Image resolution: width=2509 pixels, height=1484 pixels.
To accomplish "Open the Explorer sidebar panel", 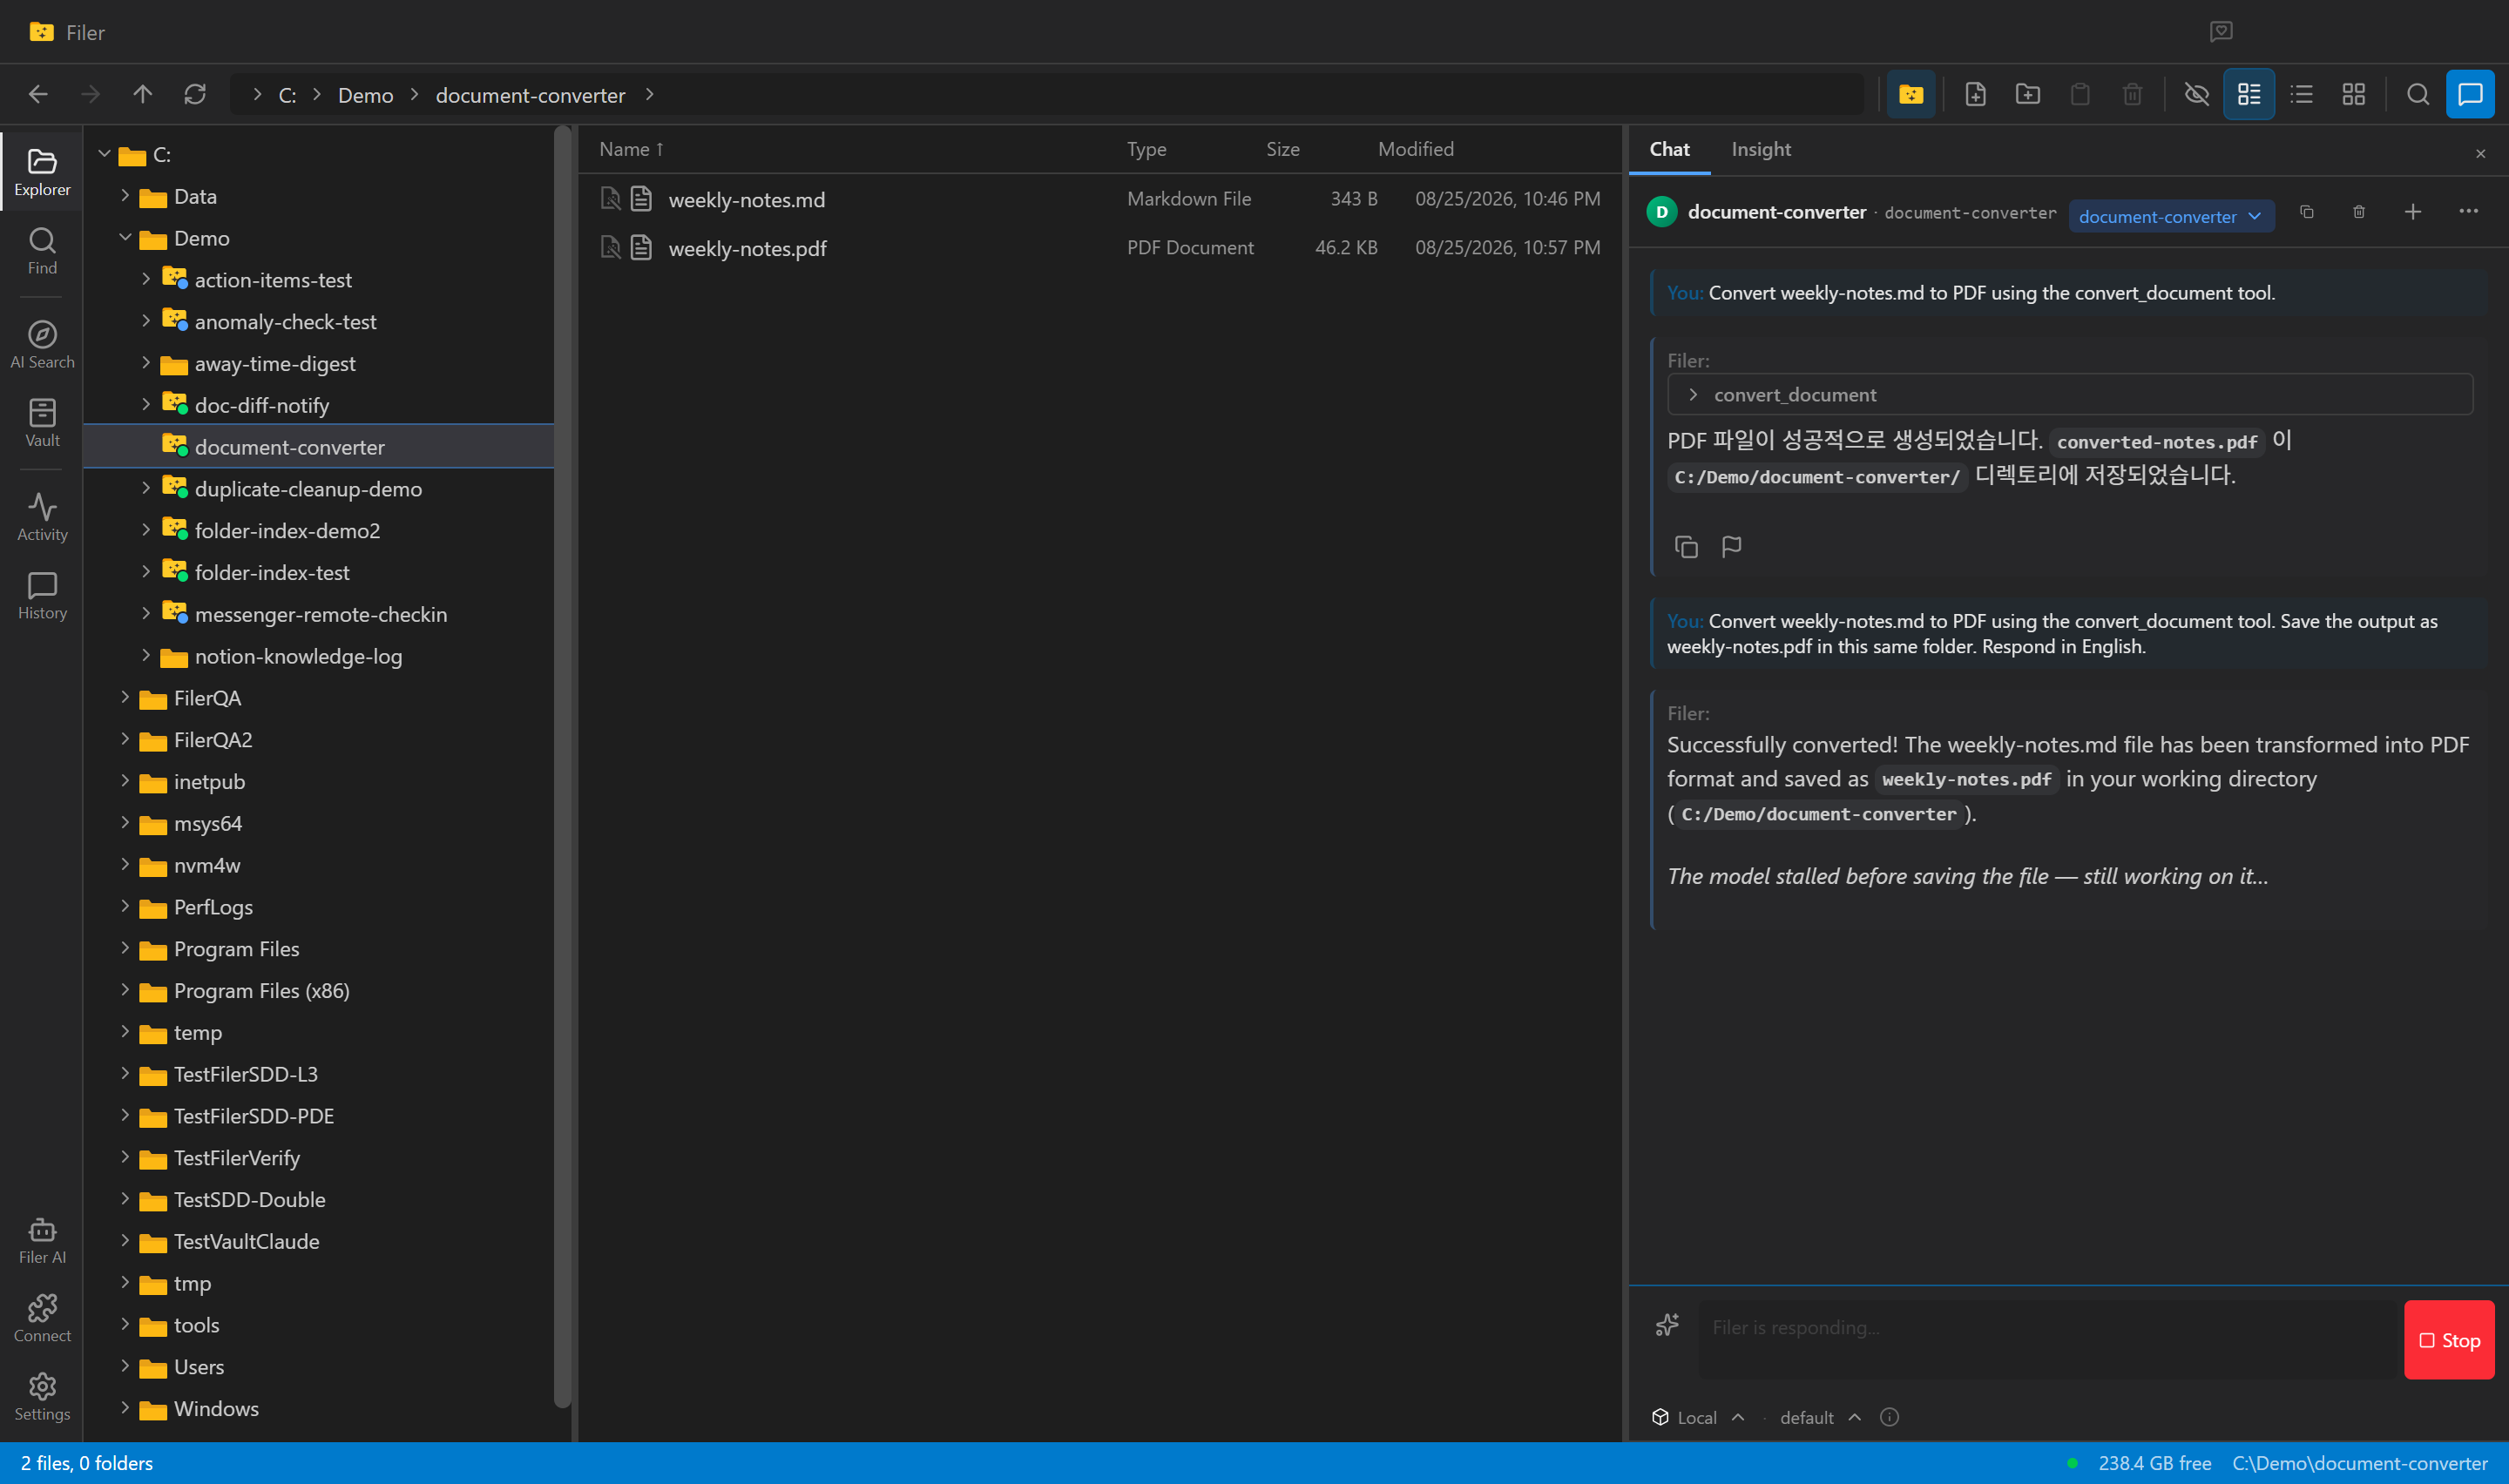I will [x=42, y=172].
